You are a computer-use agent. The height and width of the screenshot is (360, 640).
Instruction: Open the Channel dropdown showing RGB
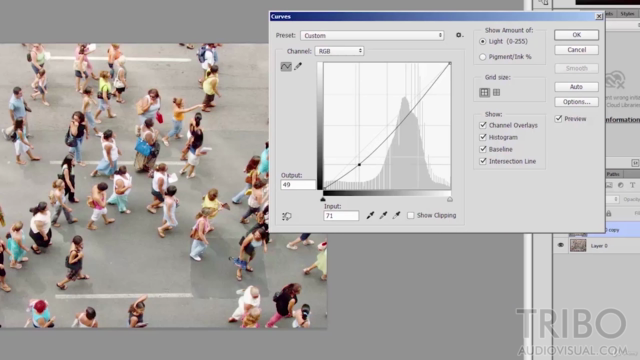[339, 51]
